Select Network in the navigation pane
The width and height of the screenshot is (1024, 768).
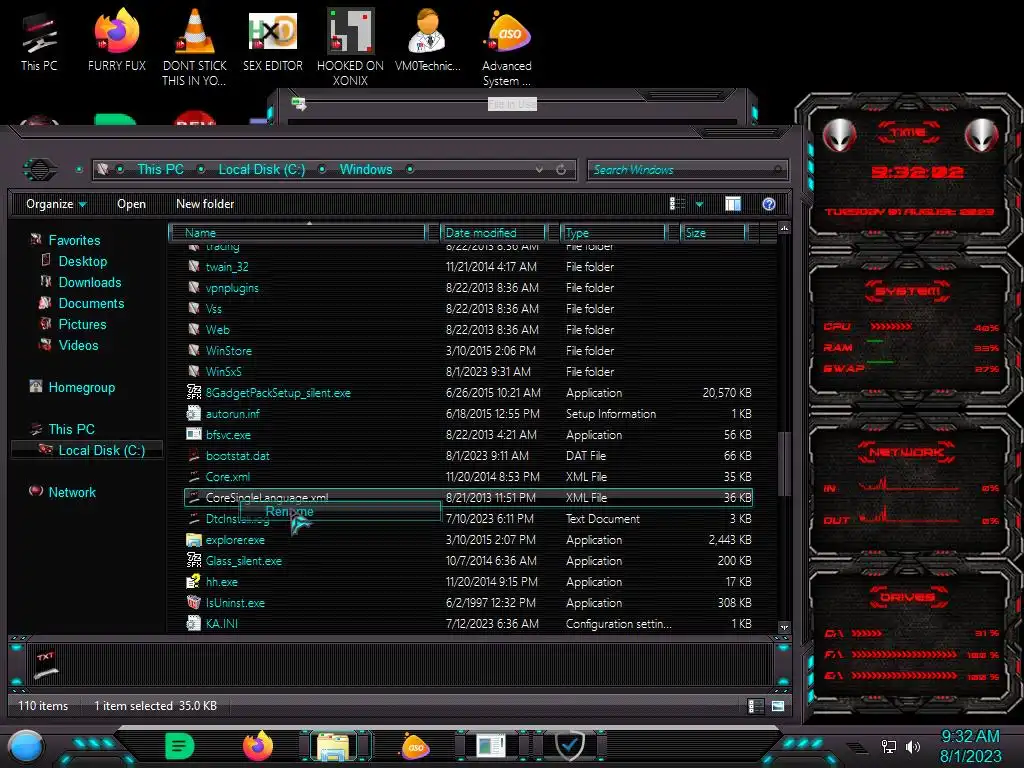click(x=72, y=492)
